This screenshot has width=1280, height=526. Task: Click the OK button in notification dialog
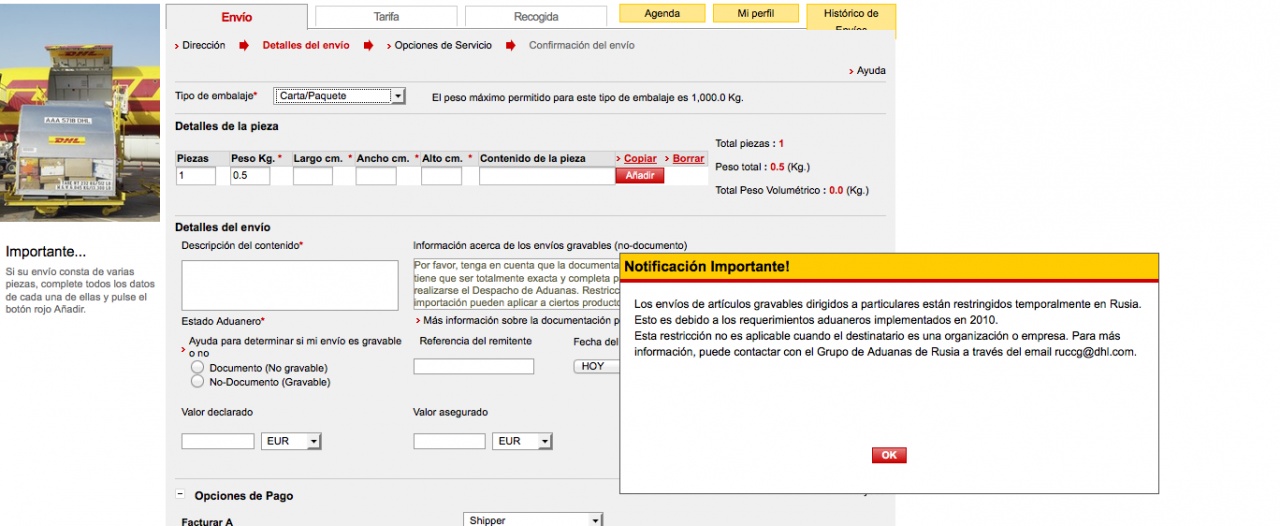tap(888, 455)
